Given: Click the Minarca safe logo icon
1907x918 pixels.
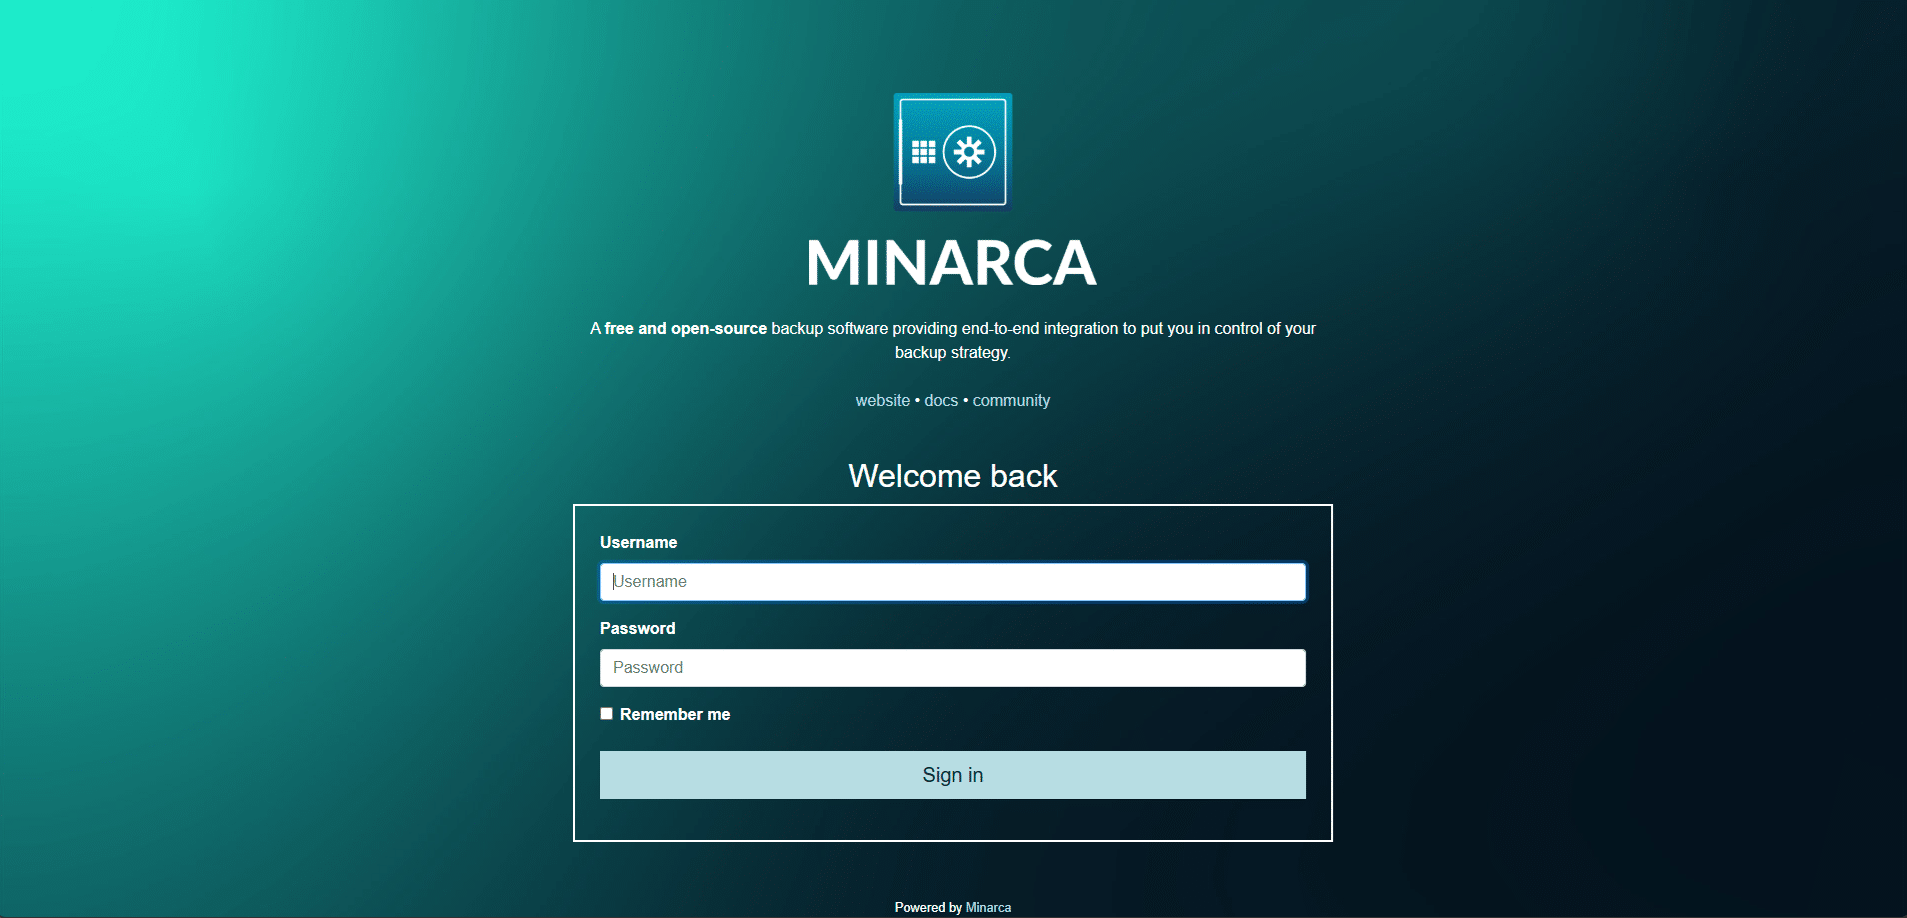Looking at the screenshot, I should click(953, 152).
